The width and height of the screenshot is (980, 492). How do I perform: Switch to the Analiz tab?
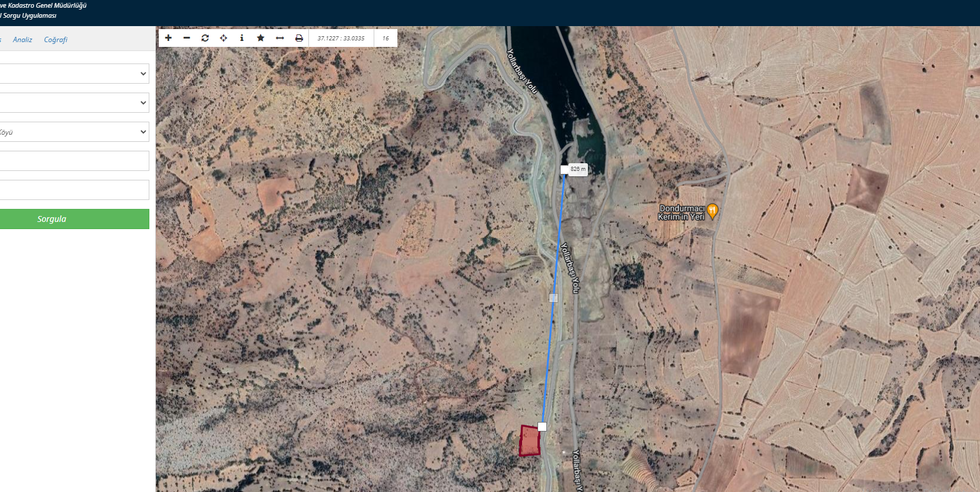click(22, 39)
